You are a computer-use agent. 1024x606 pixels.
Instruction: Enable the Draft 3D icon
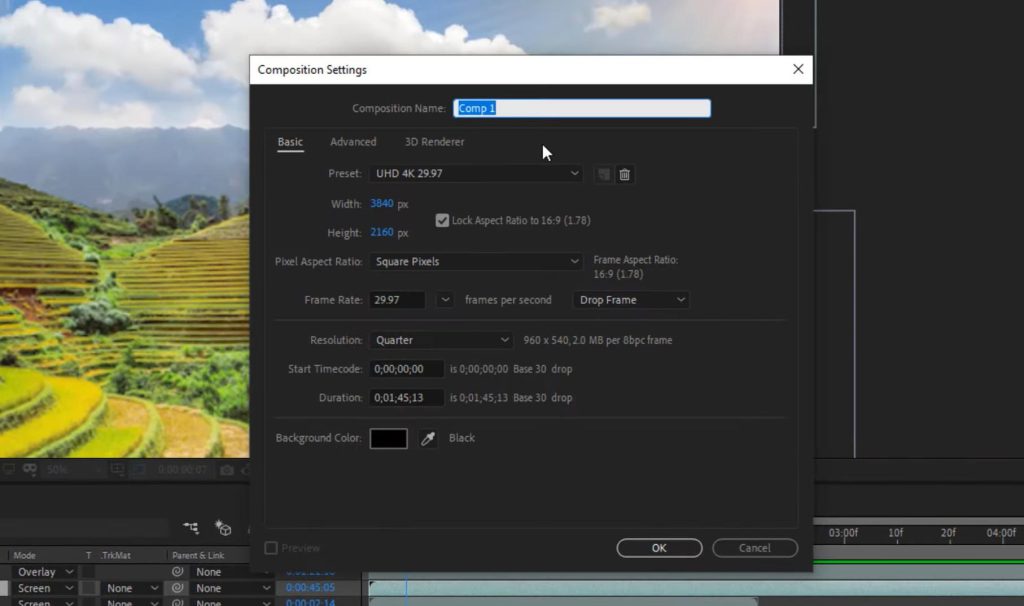[x=223, y=528]
